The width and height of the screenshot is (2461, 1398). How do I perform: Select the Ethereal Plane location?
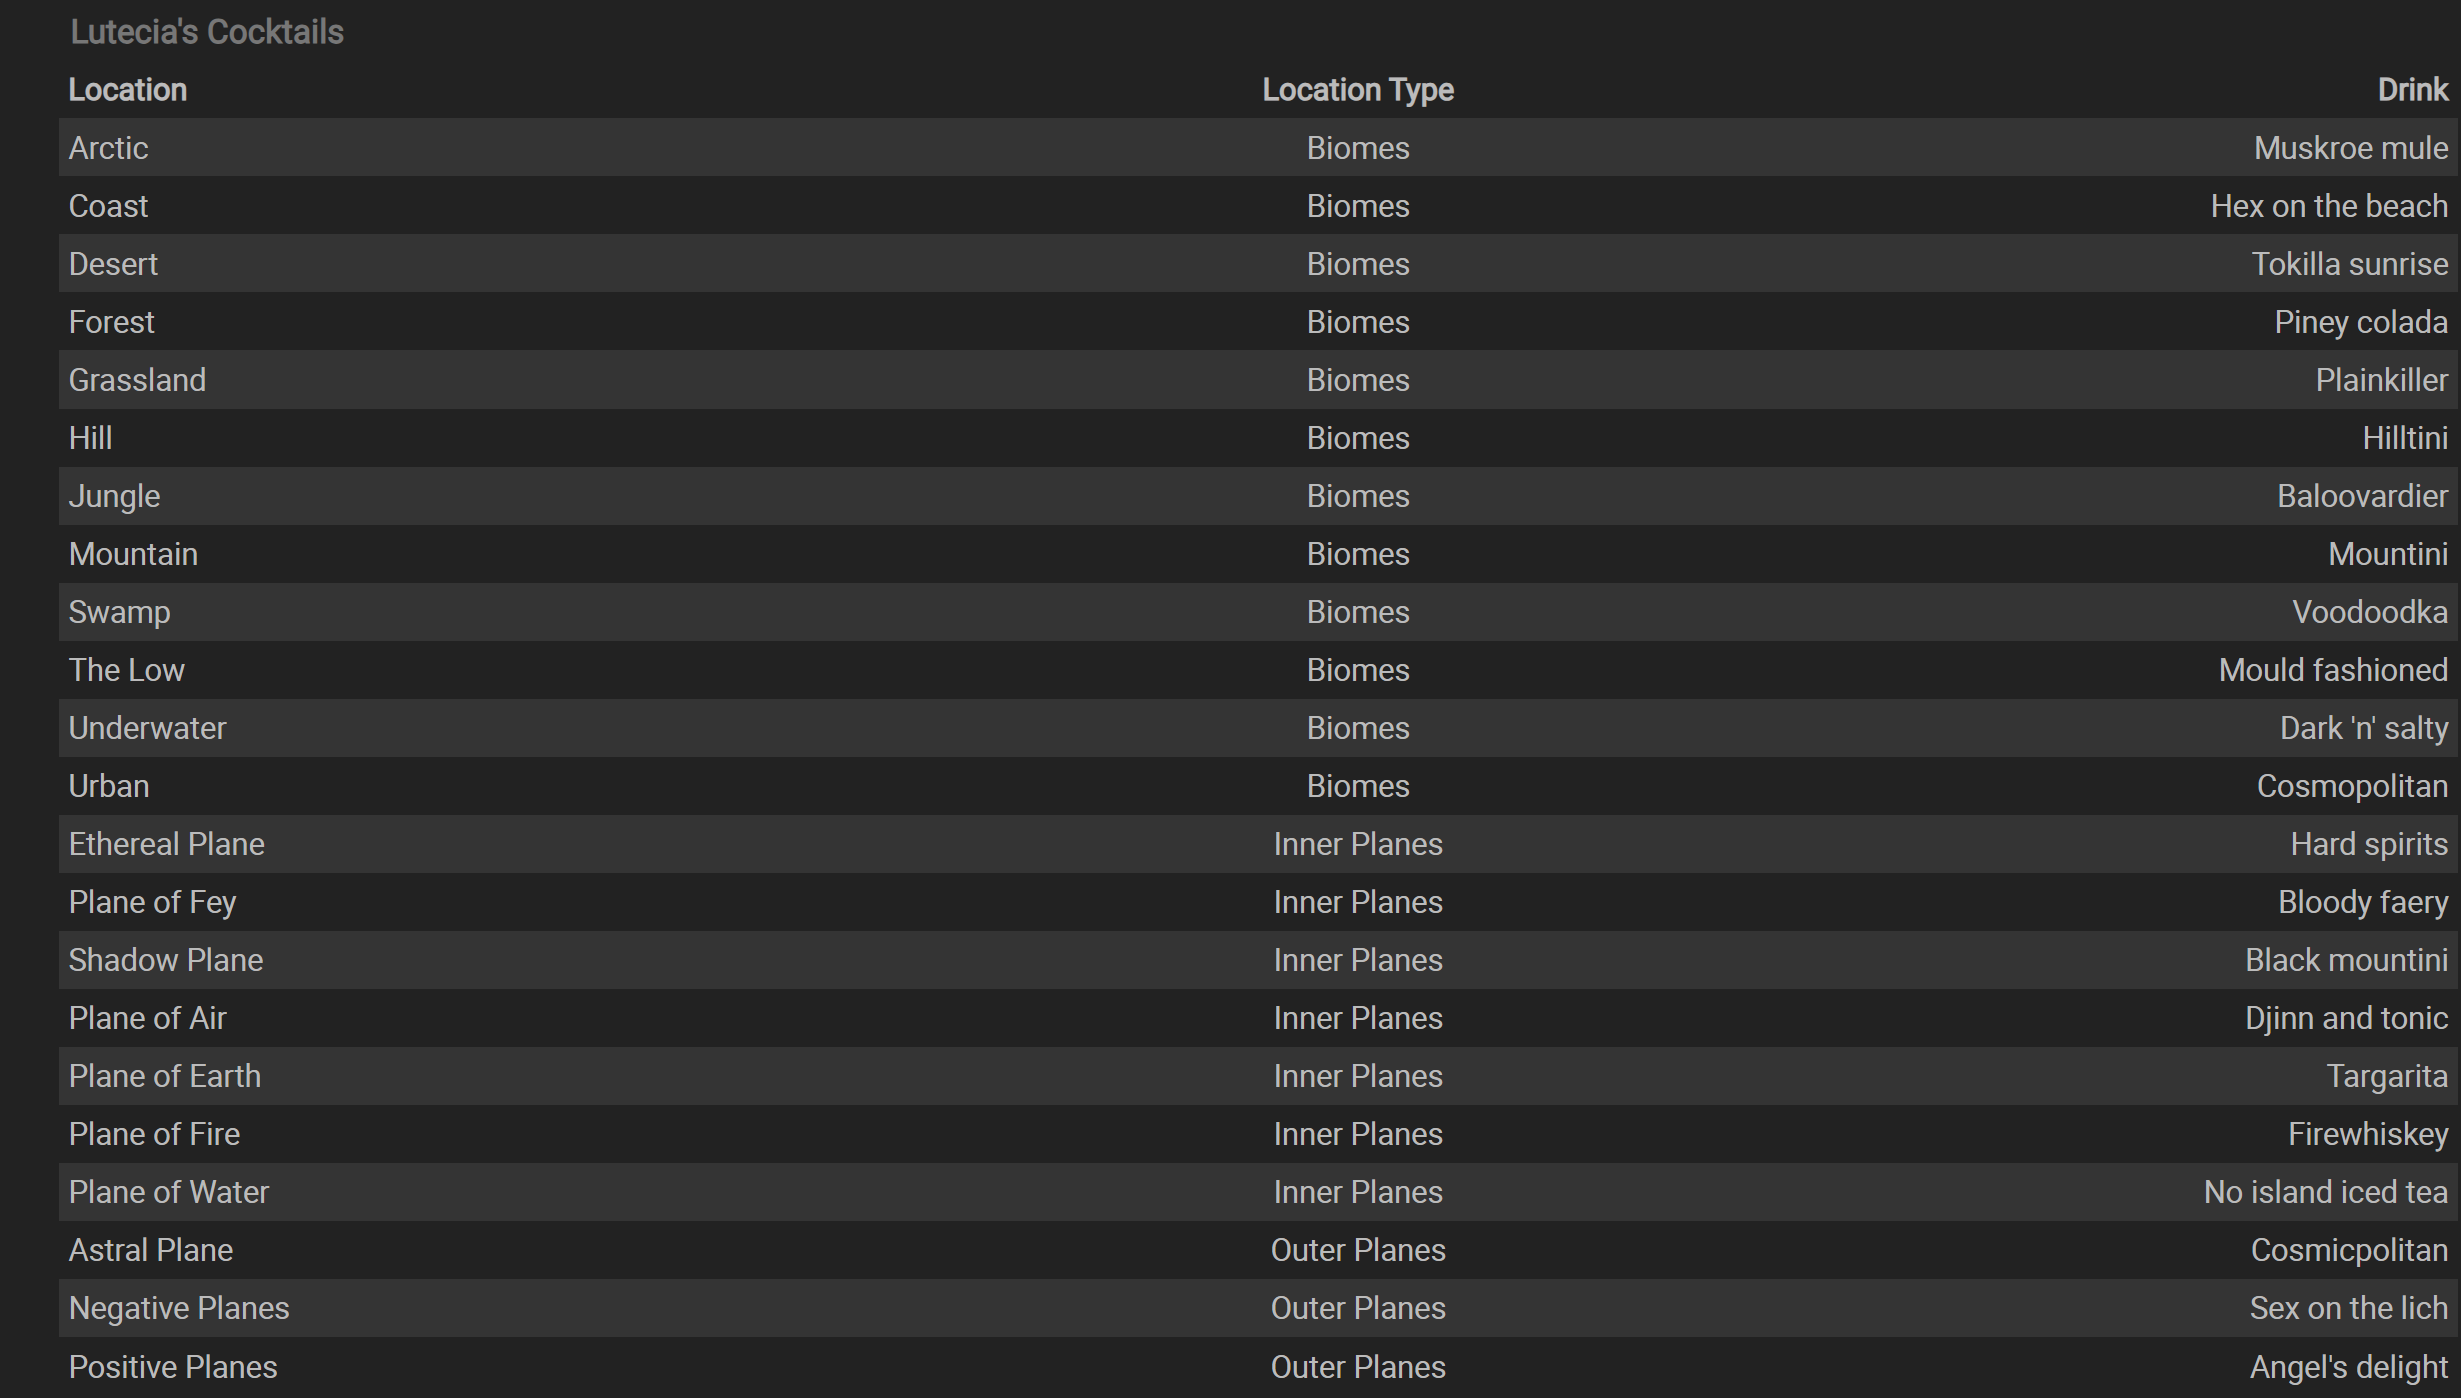(166, 844)
